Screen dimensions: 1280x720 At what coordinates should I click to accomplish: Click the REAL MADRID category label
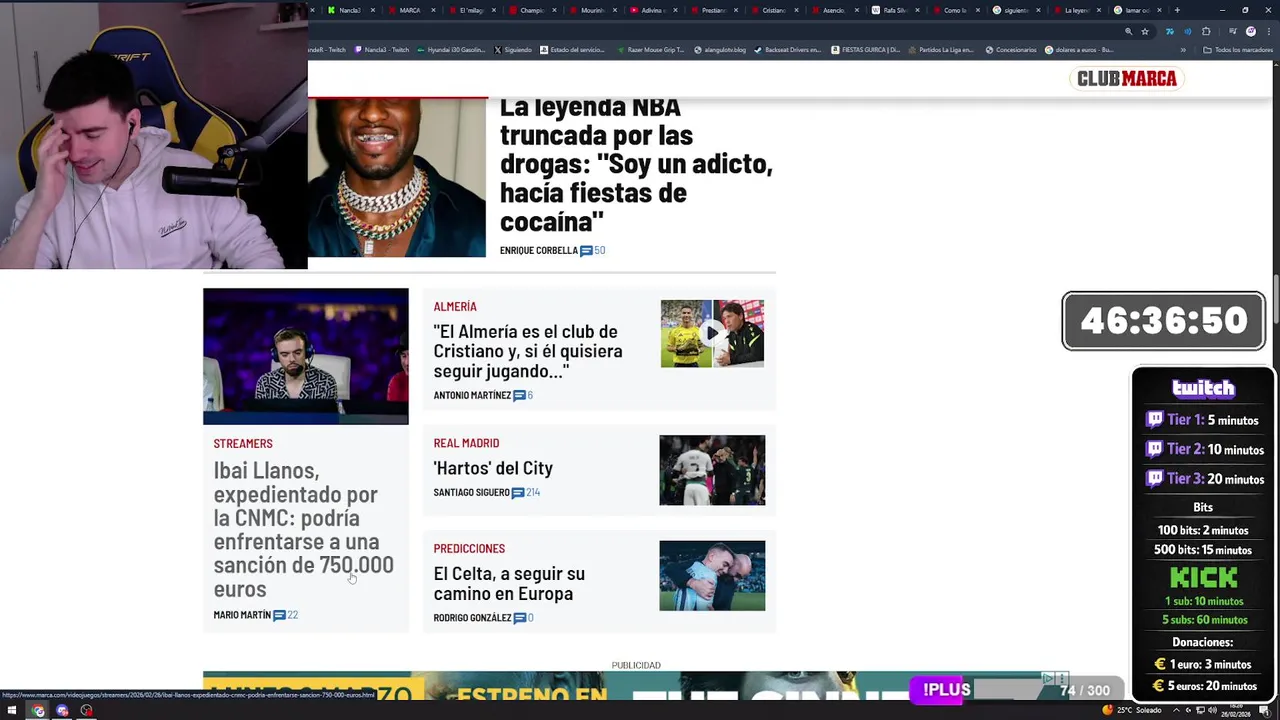coord(466,442)
